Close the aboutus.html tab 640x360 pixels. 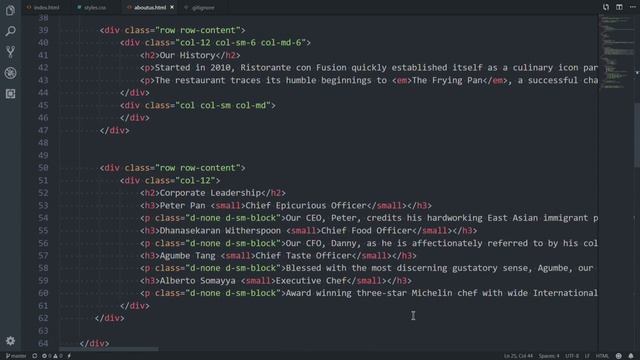point(172,7)
